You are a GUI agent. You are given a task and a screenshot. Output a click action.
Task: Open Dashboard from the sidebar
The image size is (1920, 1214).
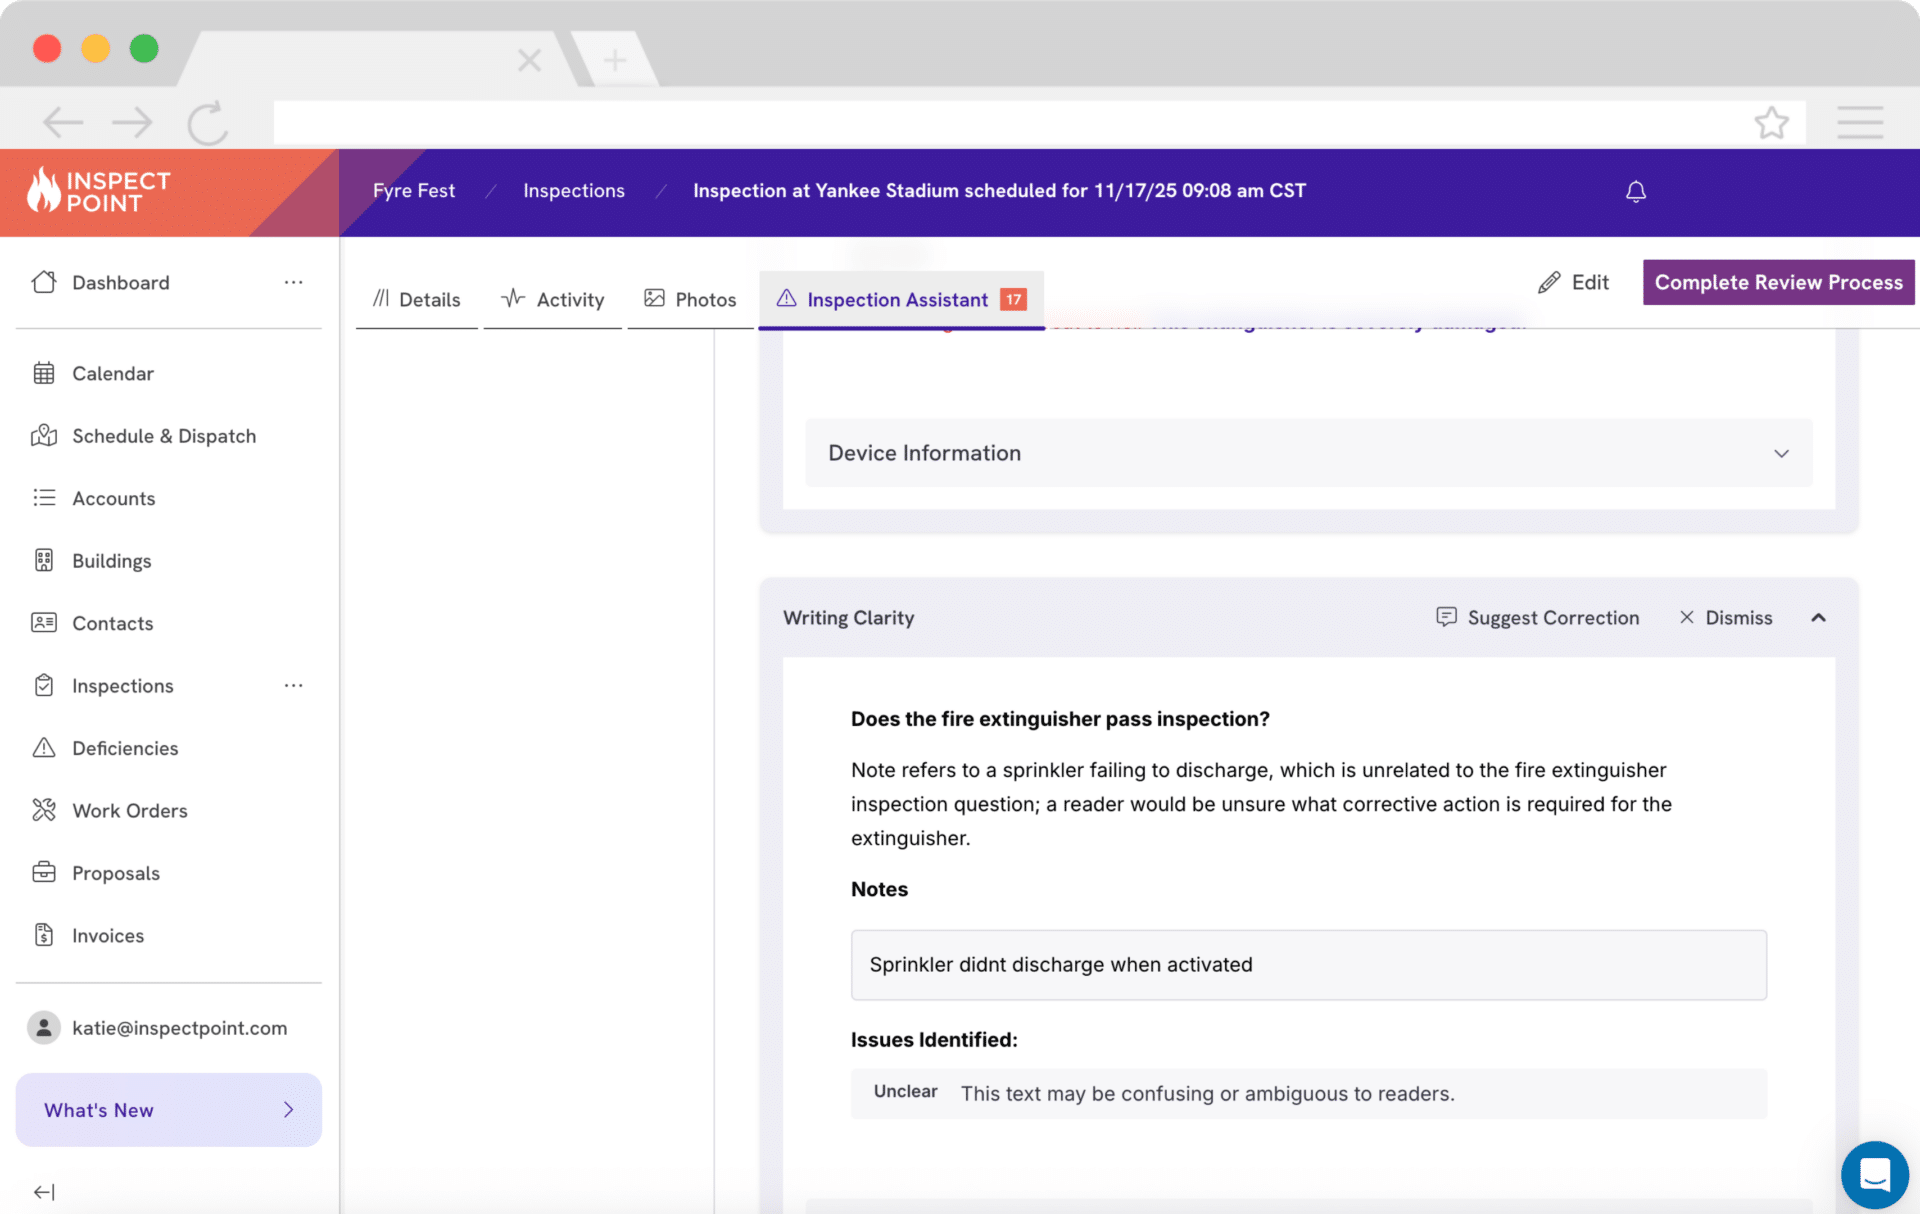(x=121, y=283)
